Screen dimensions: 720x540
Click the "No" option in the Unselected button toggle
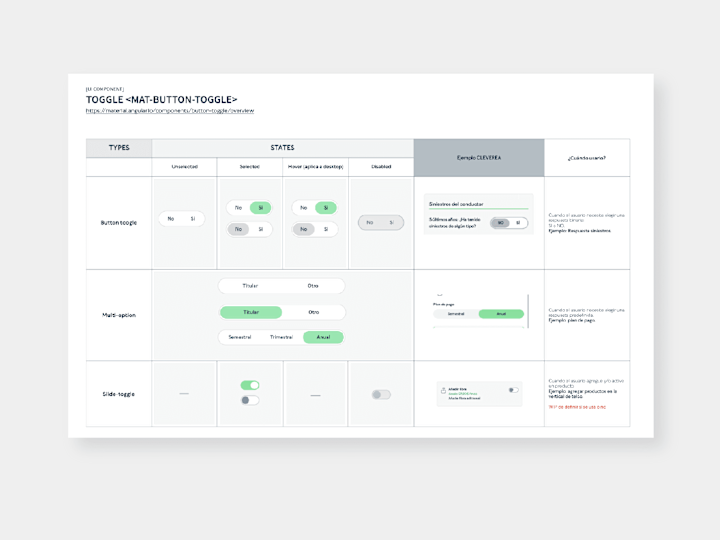pyautogui.click(x=171, y=219)
